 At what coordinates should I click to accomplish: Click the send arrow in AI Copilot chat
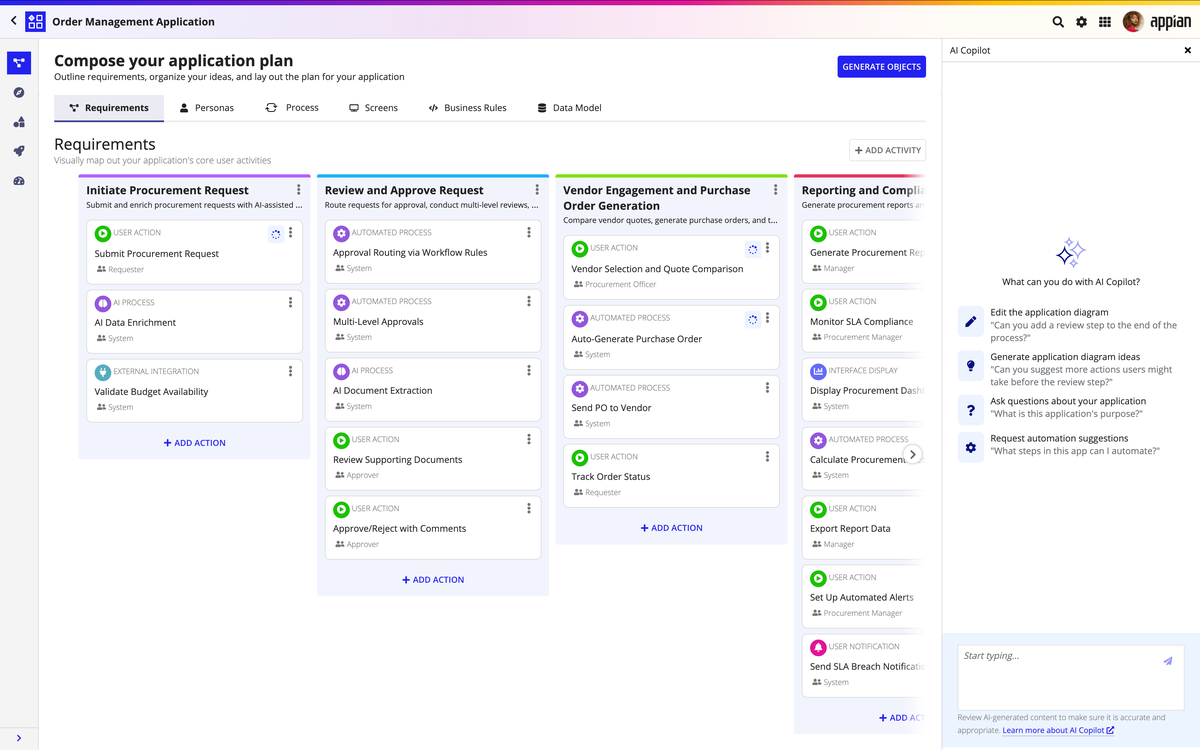coord(1166,660)
